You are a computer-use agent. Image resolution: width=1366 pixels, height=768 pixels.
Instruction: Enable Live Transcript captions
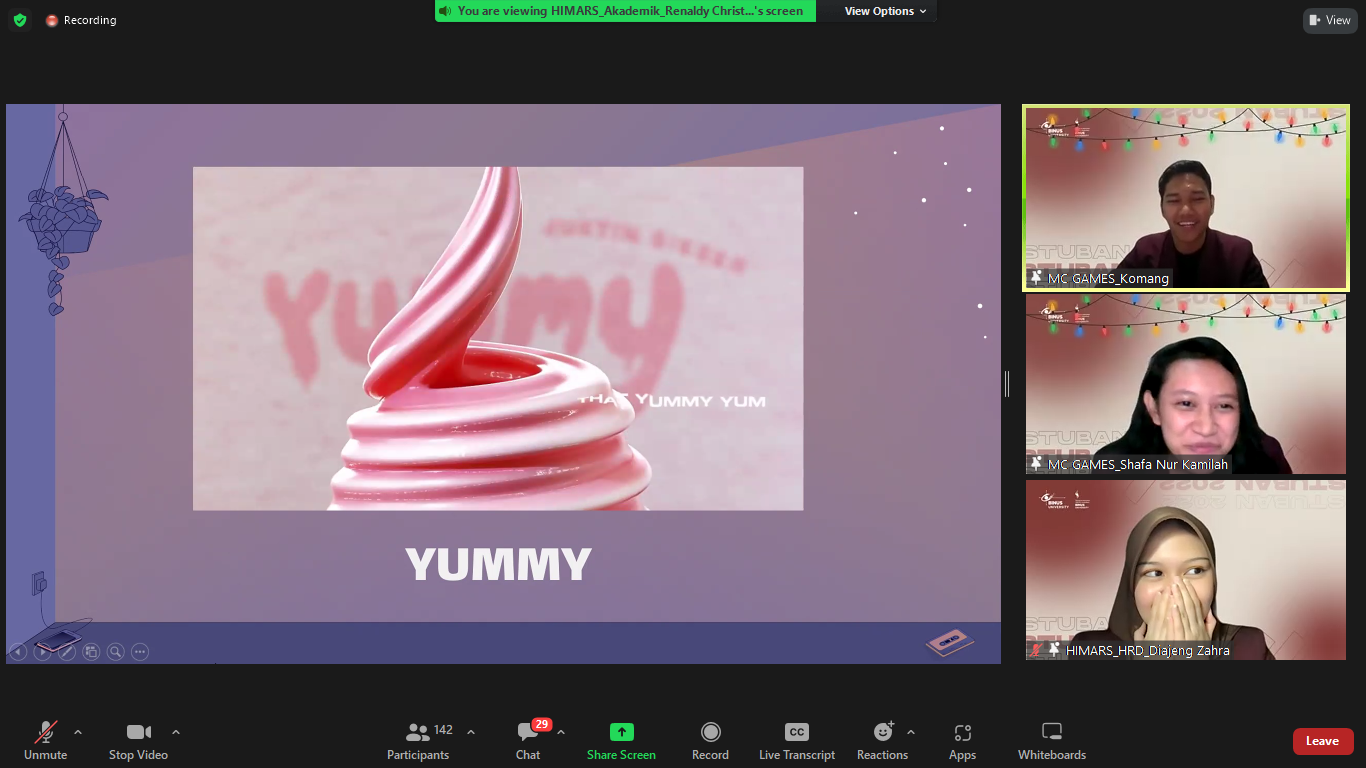click(797, 741)
